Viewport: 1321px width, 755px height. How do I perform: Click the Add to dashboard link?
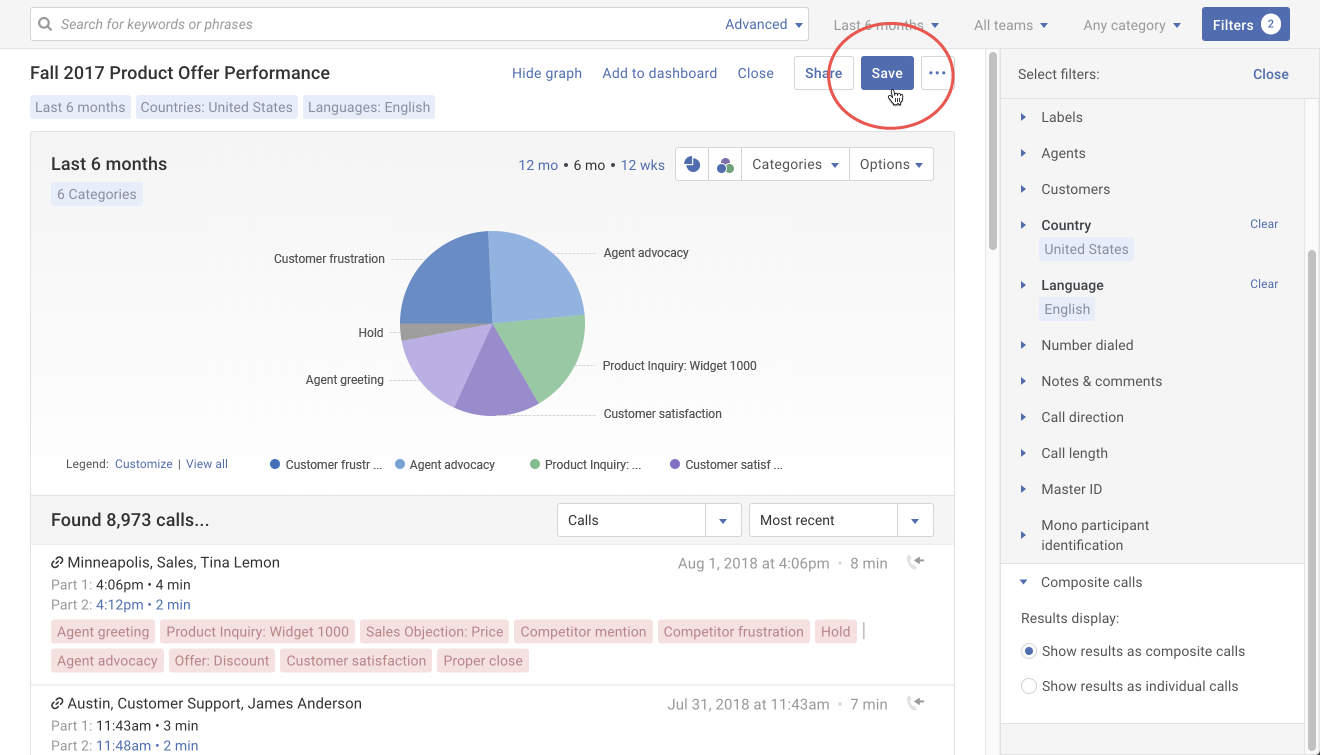[x=659, y=73]
